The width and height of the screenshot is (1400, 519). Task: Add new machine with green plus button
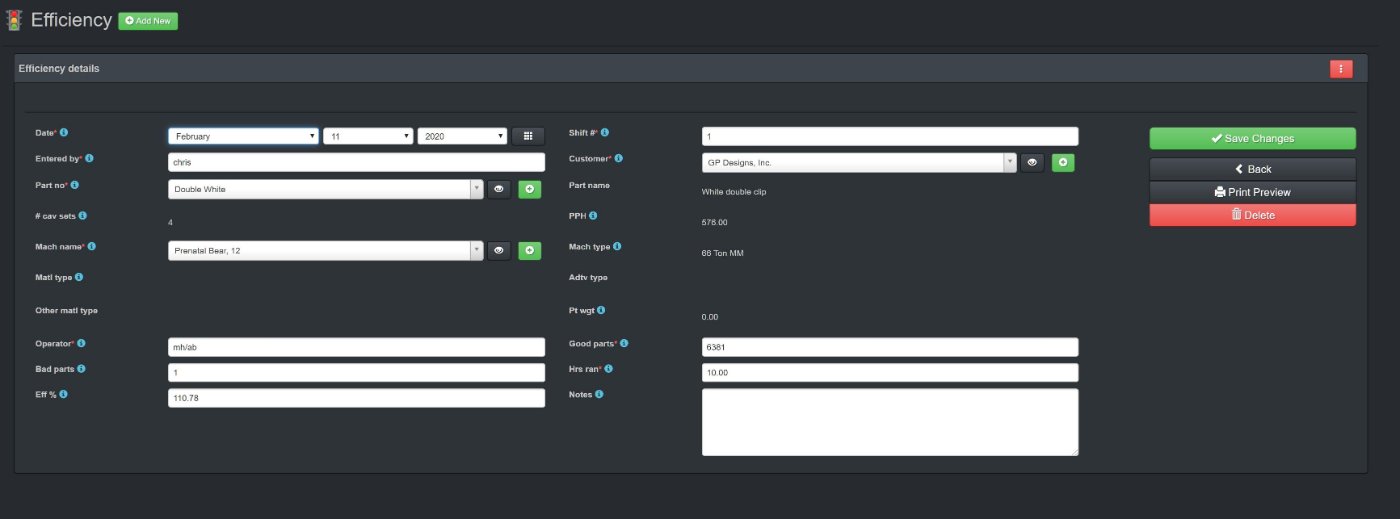tap(529, 250)
